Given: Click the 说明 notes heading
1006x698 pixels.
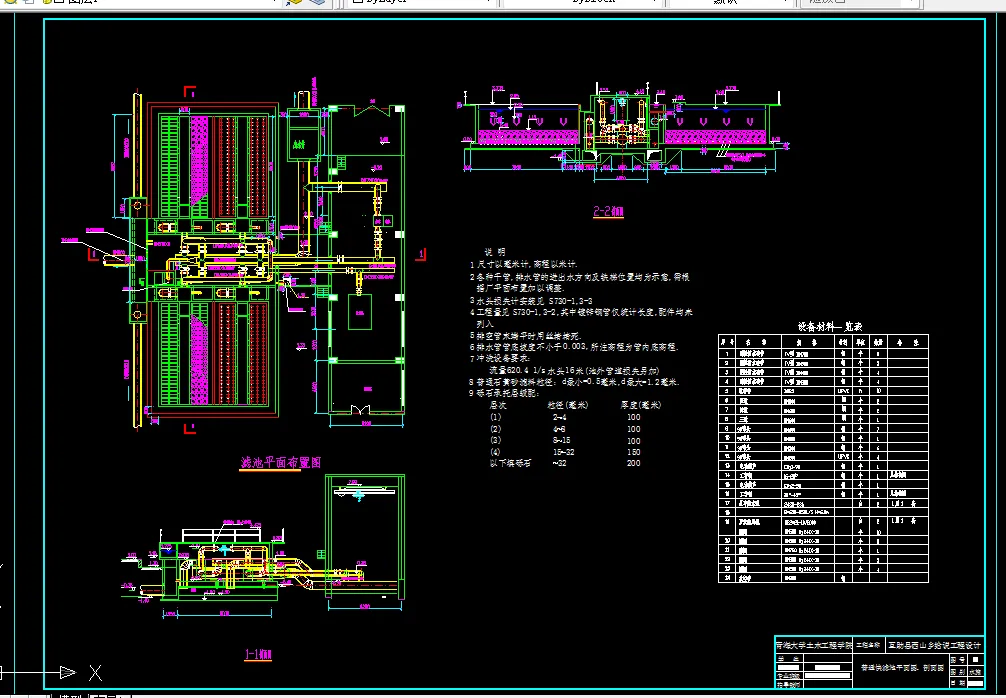Looking at the screenshot, I should 495,252.
